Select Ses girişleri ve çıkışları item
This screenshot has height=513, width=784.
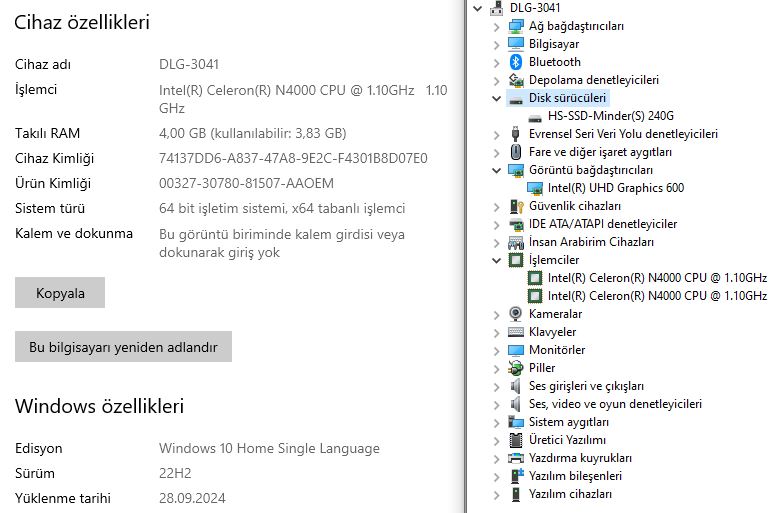(x=586, y=386)
